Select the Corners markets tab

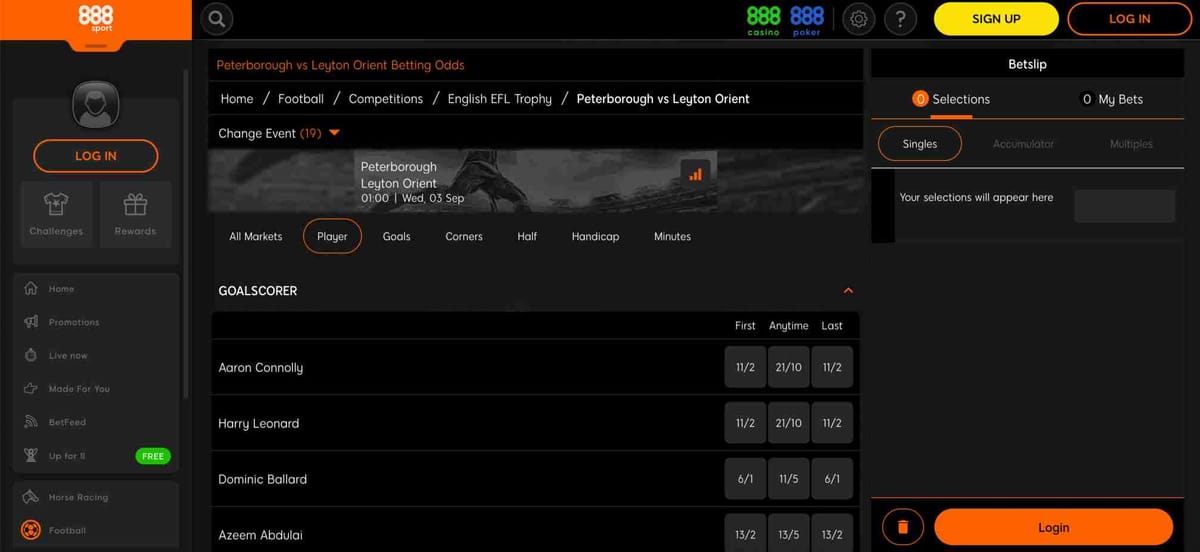pos(464,236)
